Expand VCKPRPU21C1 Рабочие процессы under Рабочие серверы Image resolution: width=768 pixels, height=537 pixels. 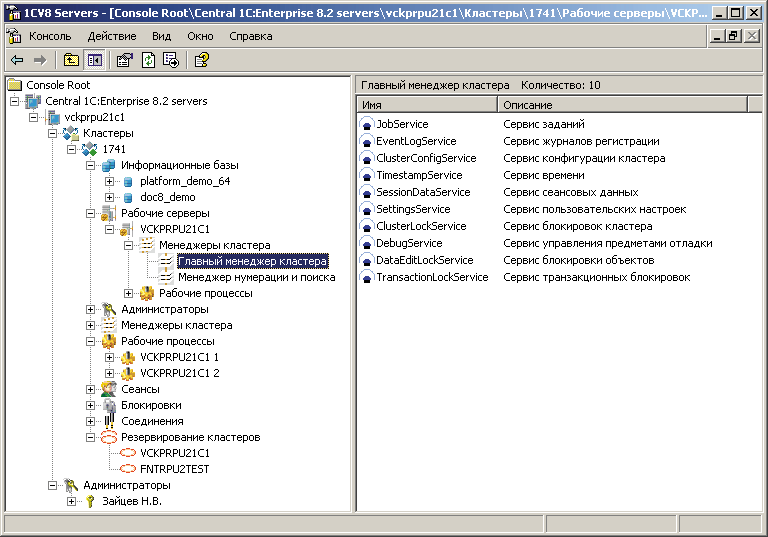click(x=129, y=293)
